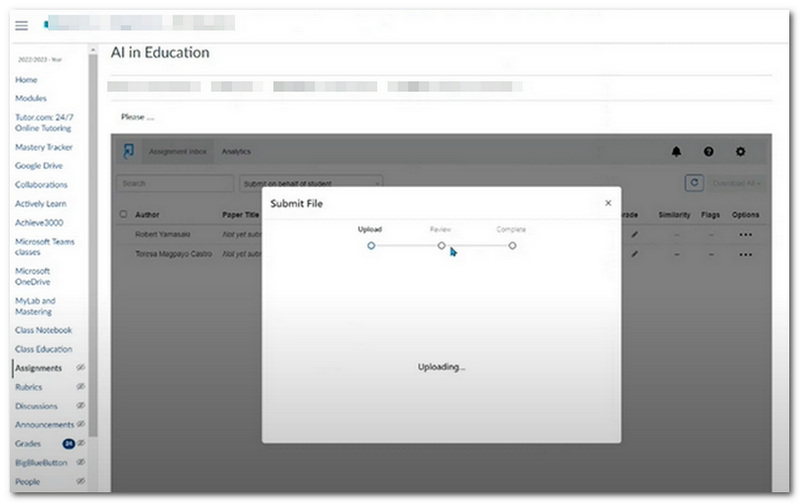The height and width of the screenshot is (503, 800).
Task: Toggle the select-all Author checkbox
Action: pos(124,214)
